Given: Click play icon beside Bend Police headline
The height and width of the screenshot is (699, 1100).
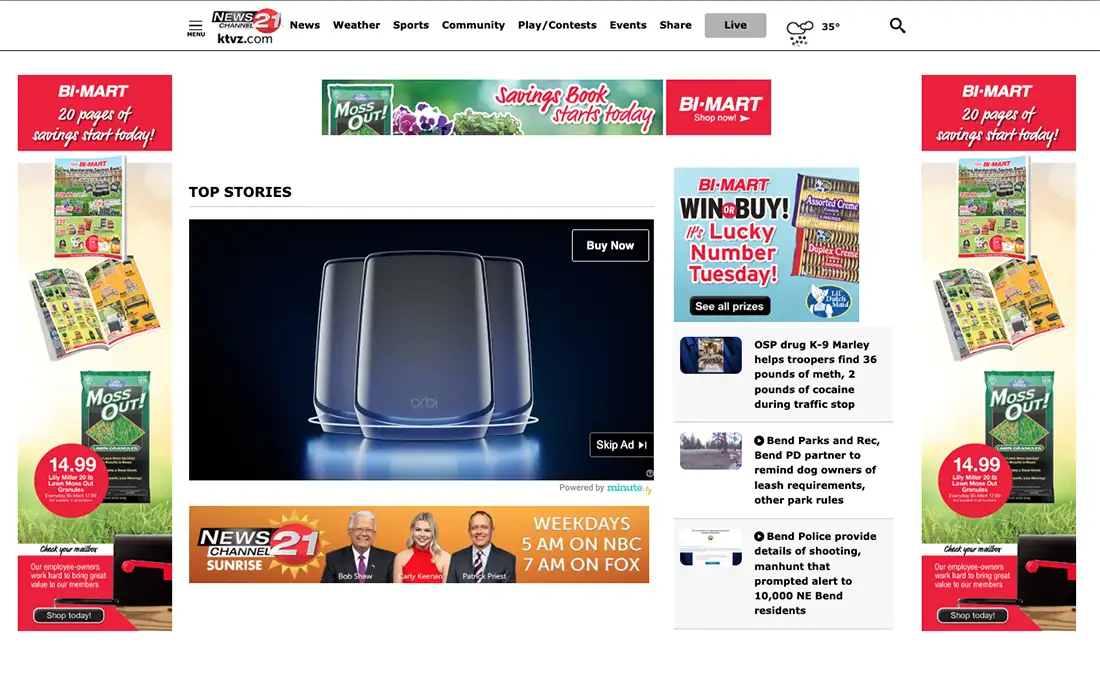Looking at the screenshot, I should 759,536.
